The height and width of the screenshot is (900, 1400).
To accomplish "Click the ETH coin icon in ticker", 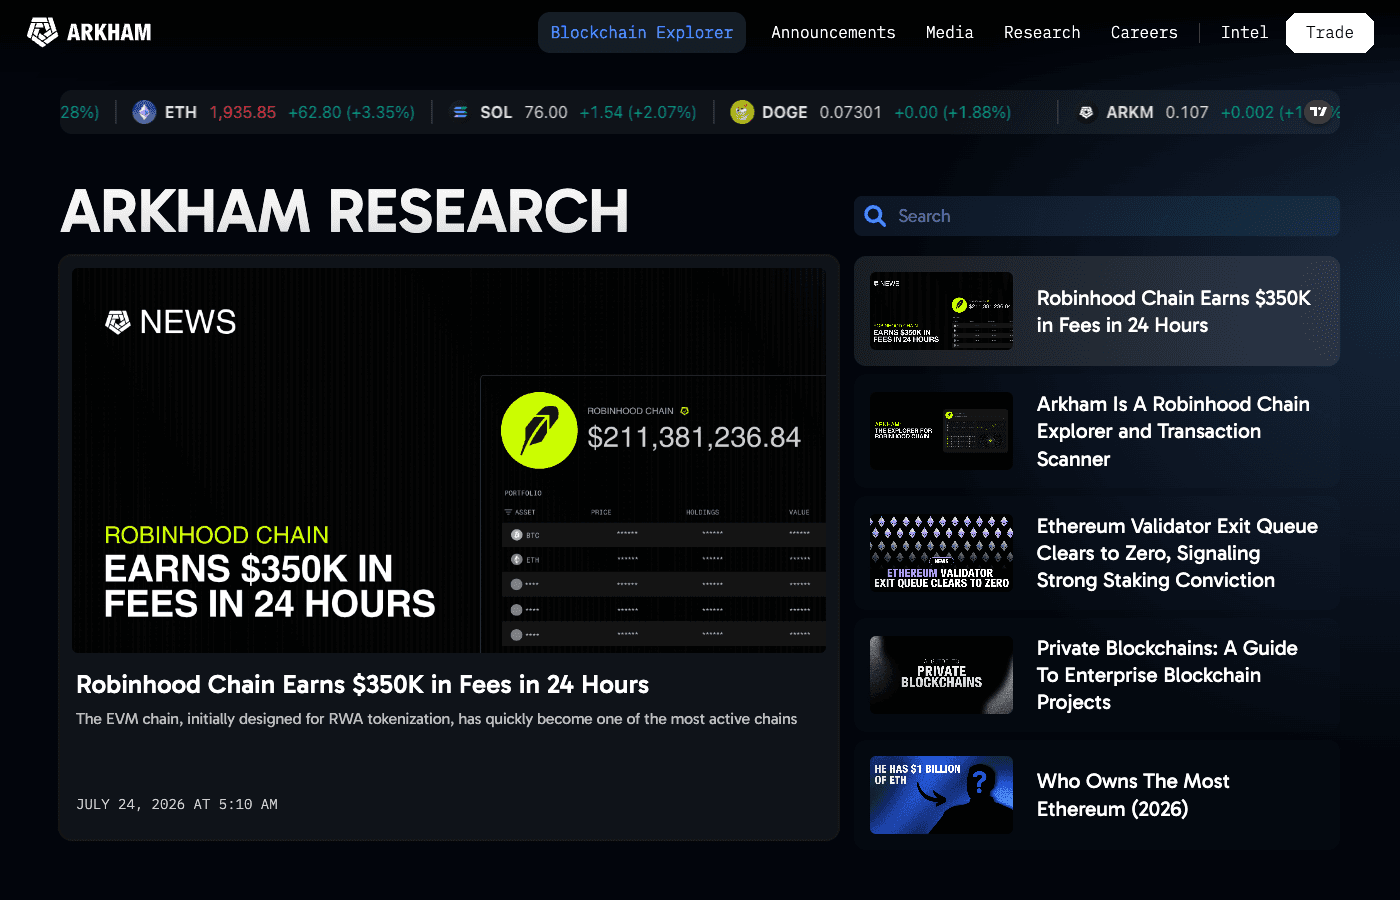I will [145, 112].
